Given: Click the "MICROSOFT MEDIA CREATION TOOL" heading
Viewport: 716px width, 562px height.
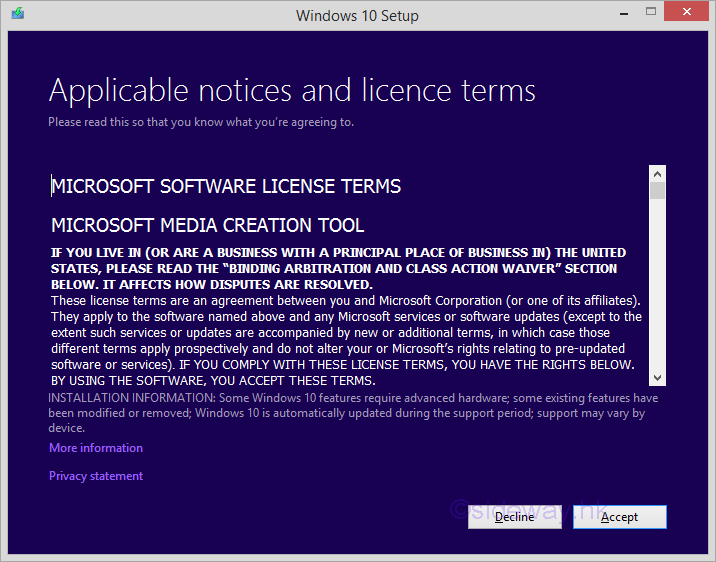Looking at the screenshot, I should click(x=208, y=225).
